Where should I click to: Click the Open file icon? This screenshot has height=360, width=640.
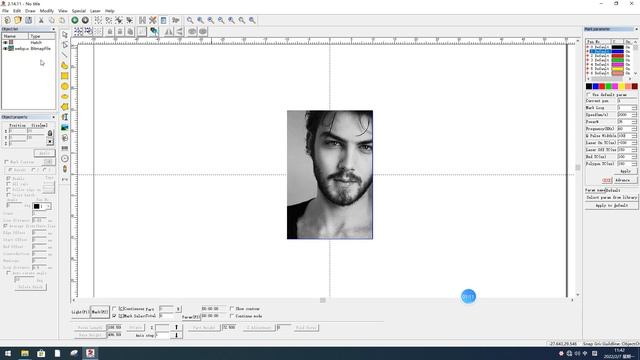coord(18,20)
